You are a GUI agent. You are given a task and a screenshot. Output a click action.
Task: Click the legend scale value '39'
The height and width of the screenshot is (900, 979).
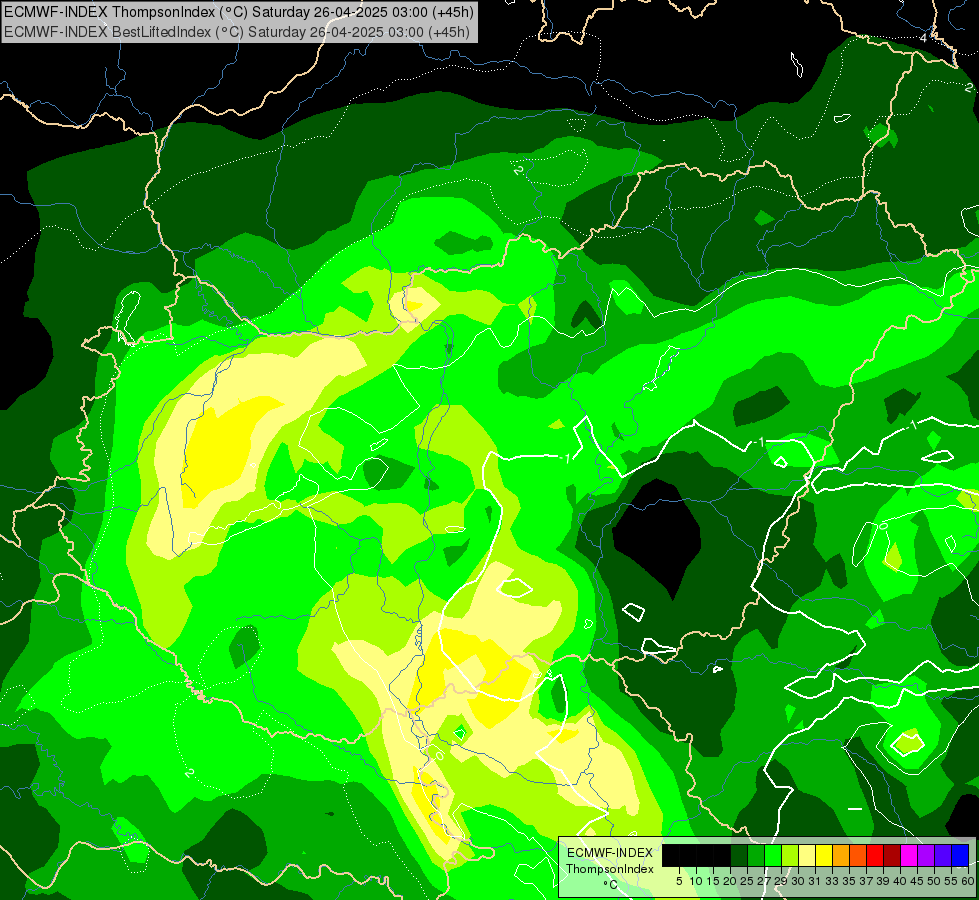pyautogui.click(x=883, y=881)
